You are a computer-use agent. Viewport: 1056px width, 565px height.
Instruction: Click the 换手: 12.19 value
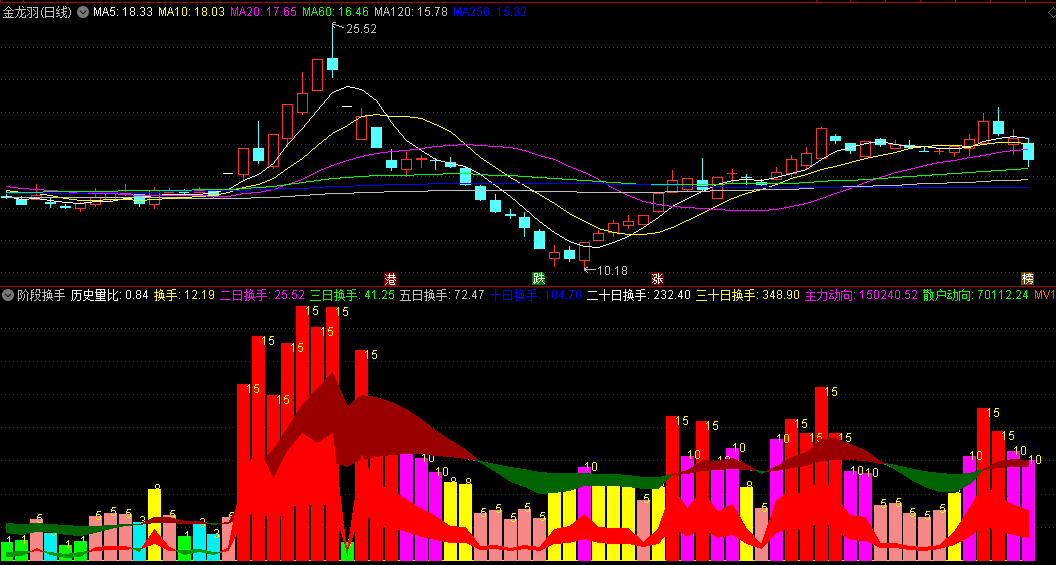184,294
